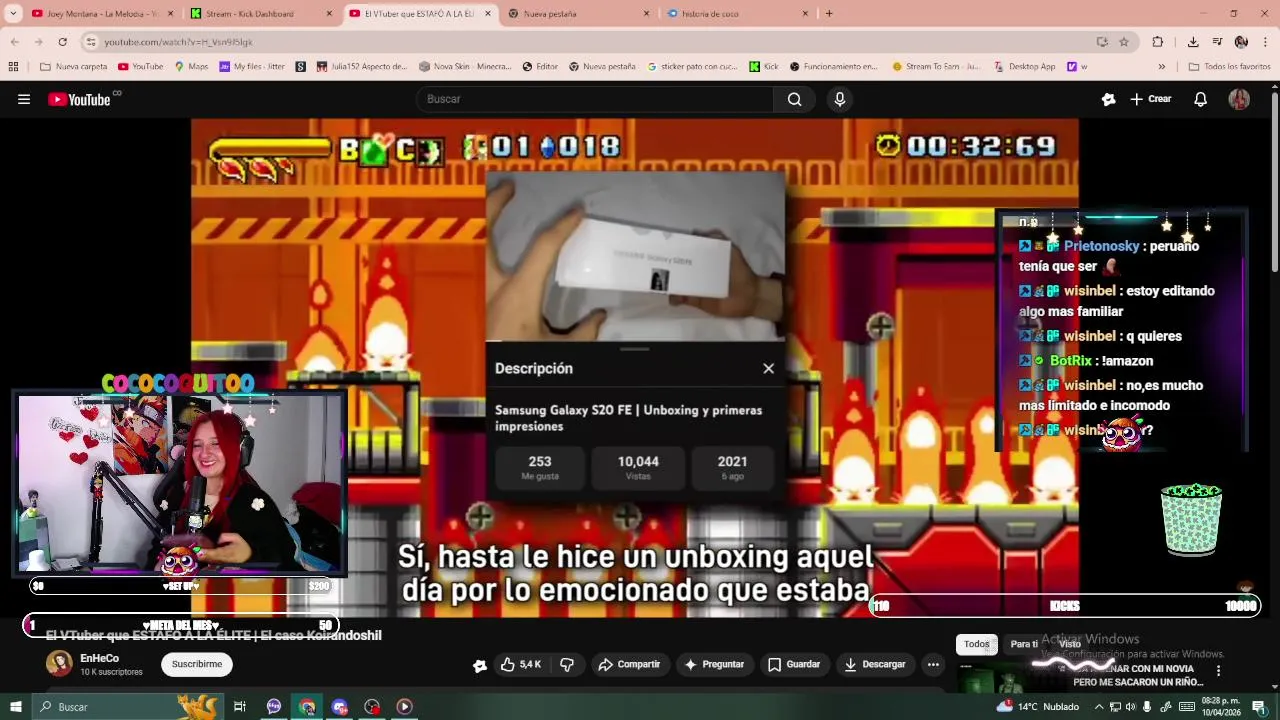Open the Kick bookmark
The width and height of the screenshot is (1280, 720).
(x=764, y=67)
